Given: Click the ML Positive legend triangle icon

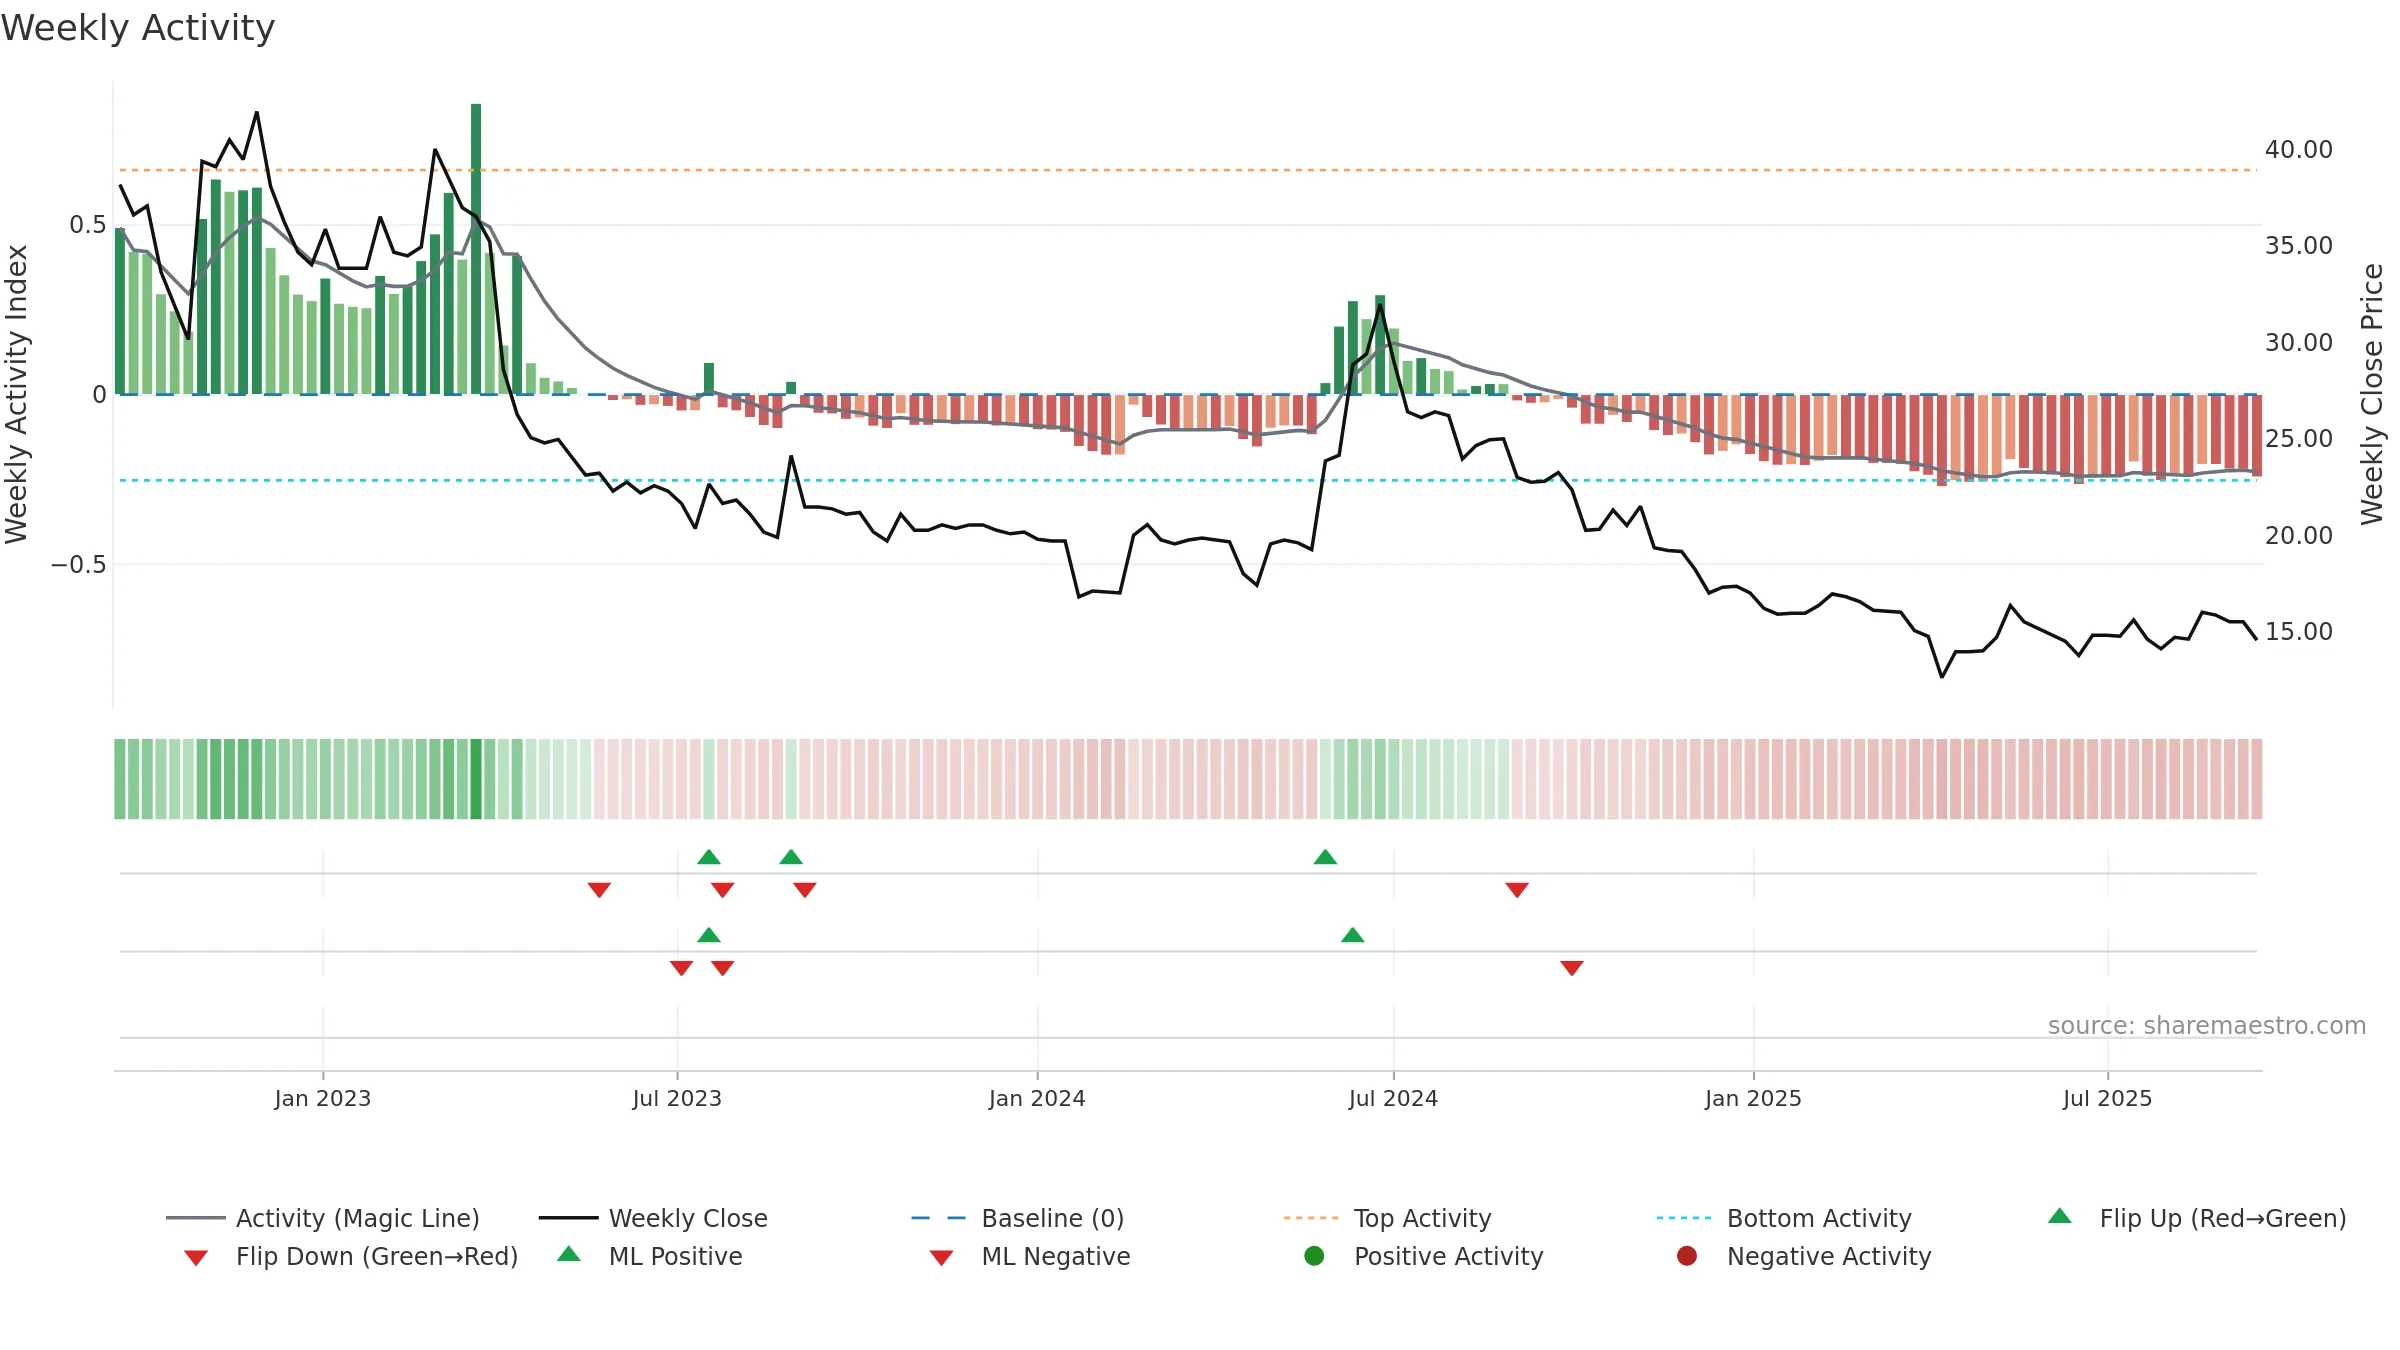Looking at the screenshot, I should click(569, 1254).
